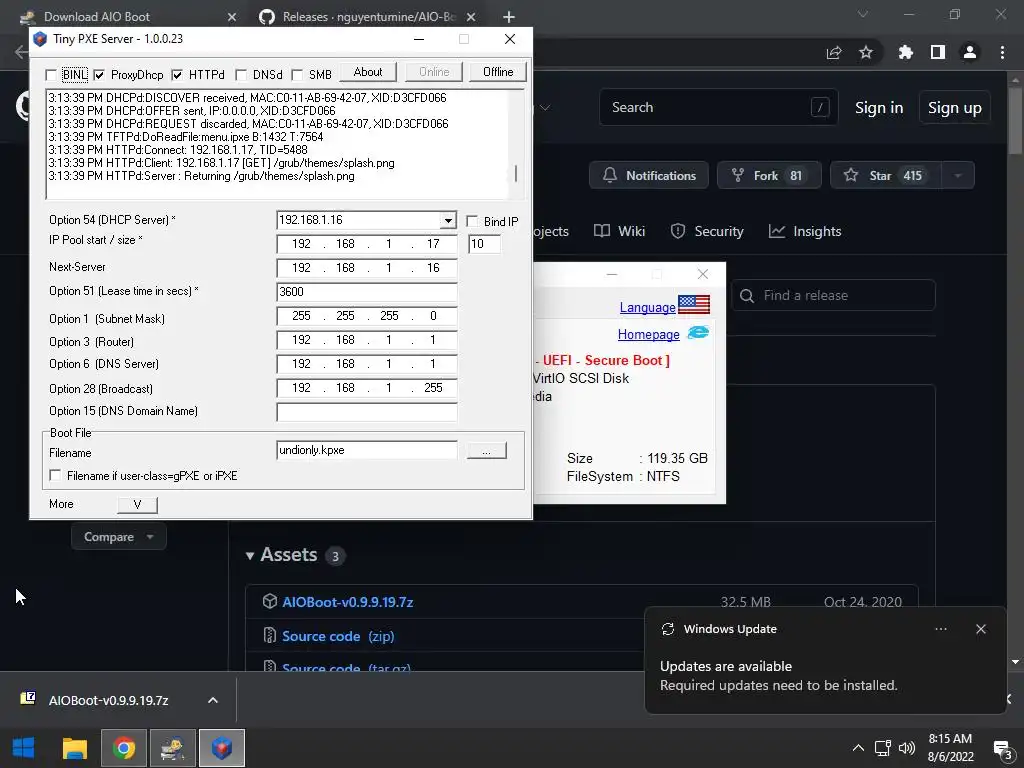Enable the BINL checkbox
This screenshot has width=1024, height=768.
tap(51, 75)
